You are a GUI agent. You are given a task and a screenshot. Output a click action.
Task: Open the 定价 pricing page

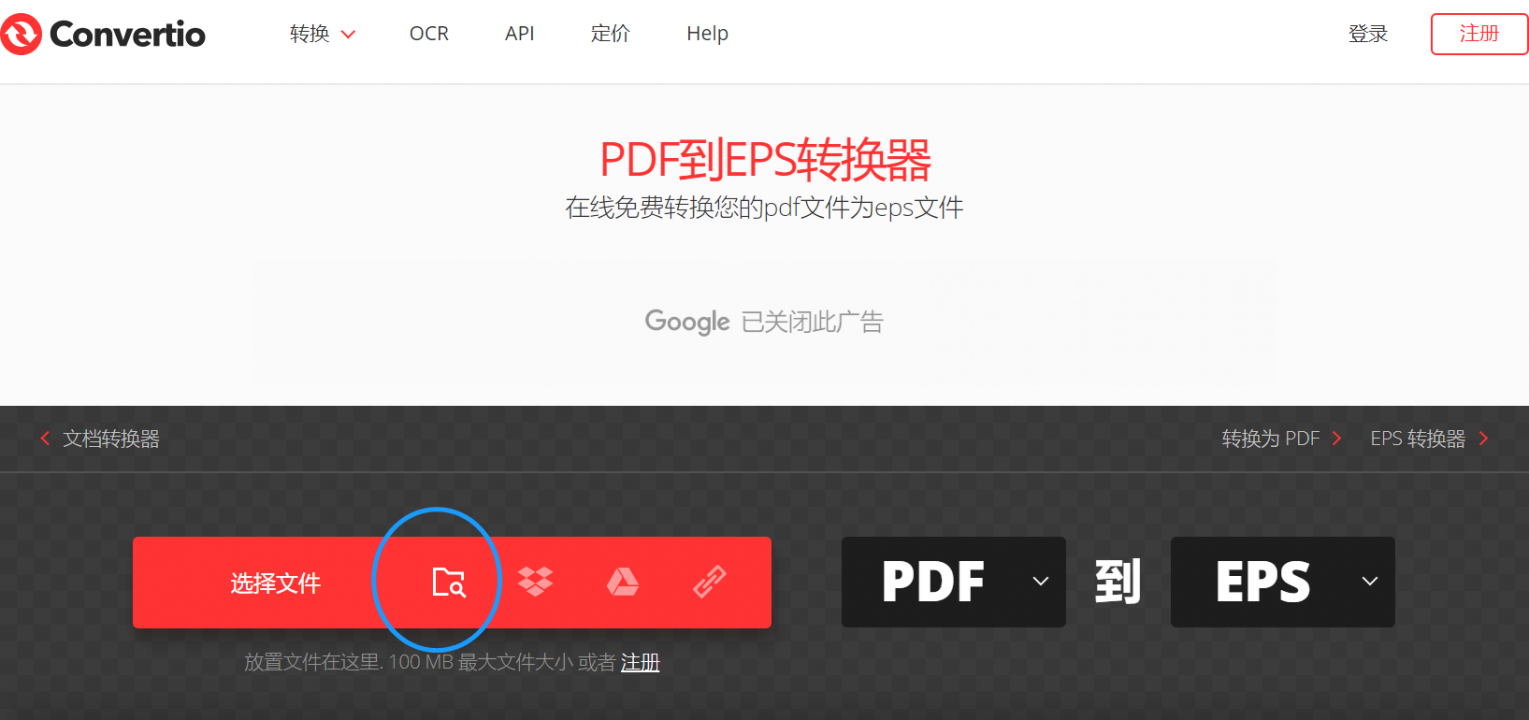click(609, 33)
